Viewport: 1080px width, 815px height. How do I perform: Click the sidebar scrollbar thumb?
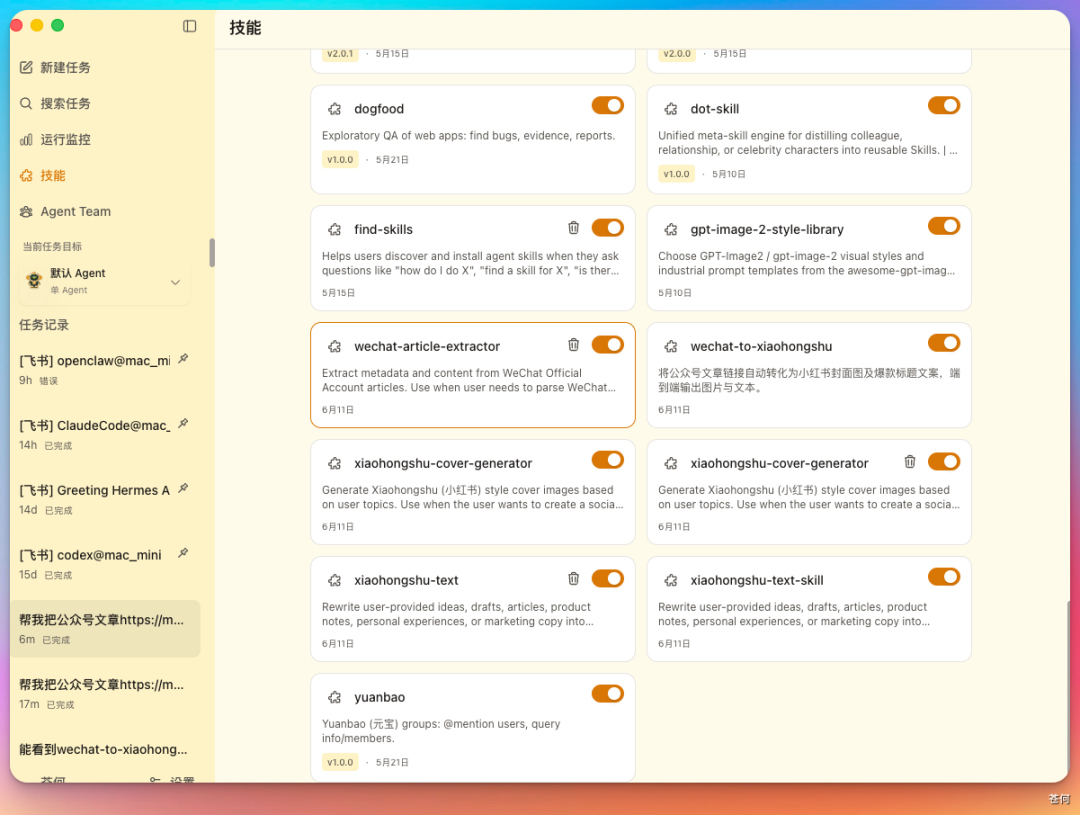212,252
